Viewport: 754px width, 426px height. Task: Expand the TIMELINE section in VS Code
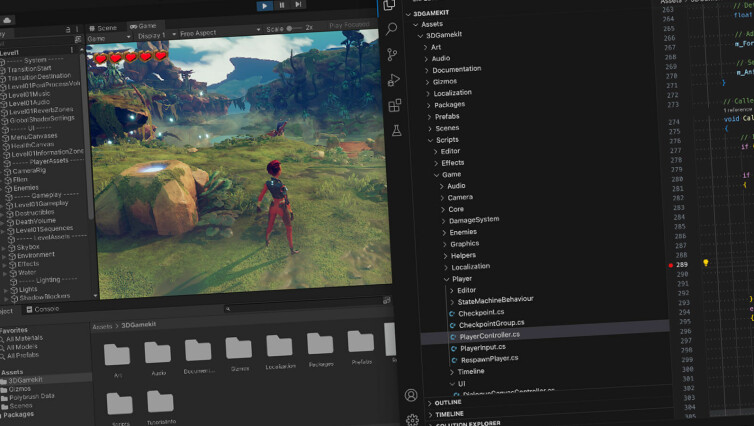[430, 415]
